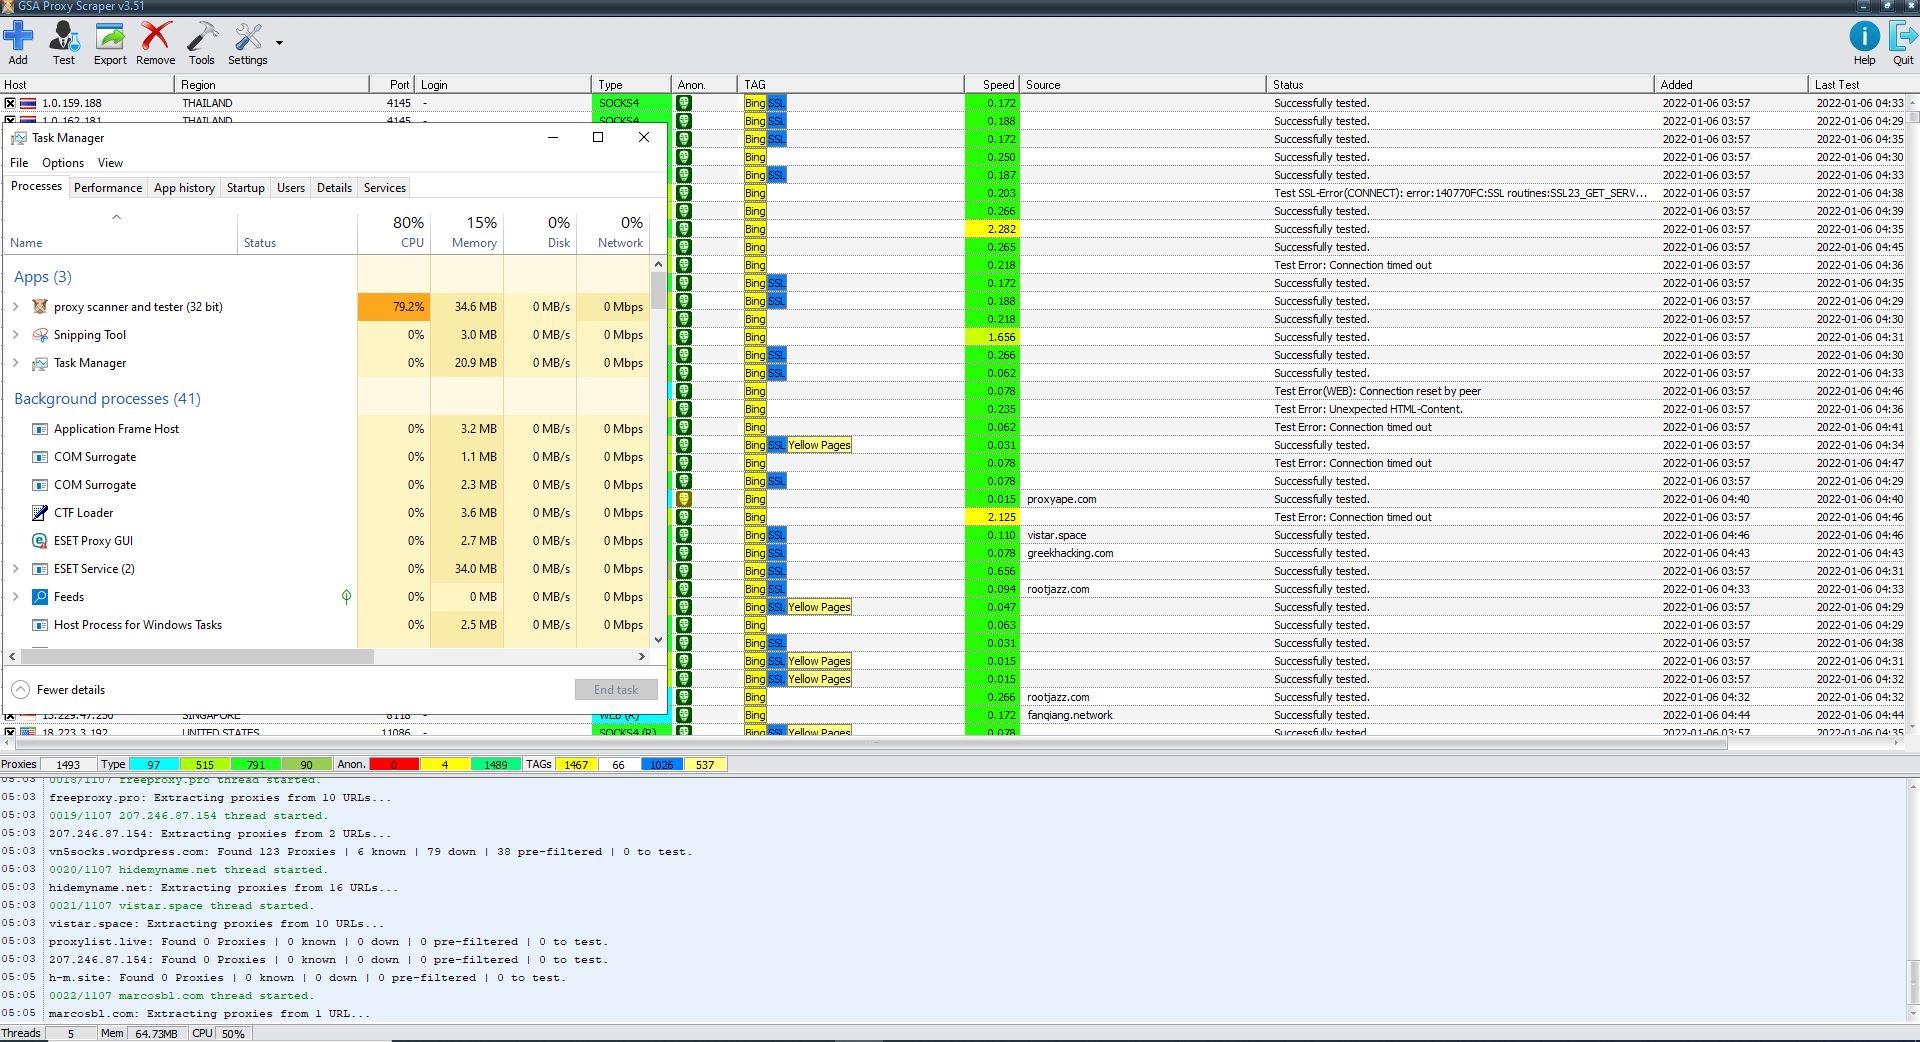Open the Settings toolbar icon

(x=247, y=44)
